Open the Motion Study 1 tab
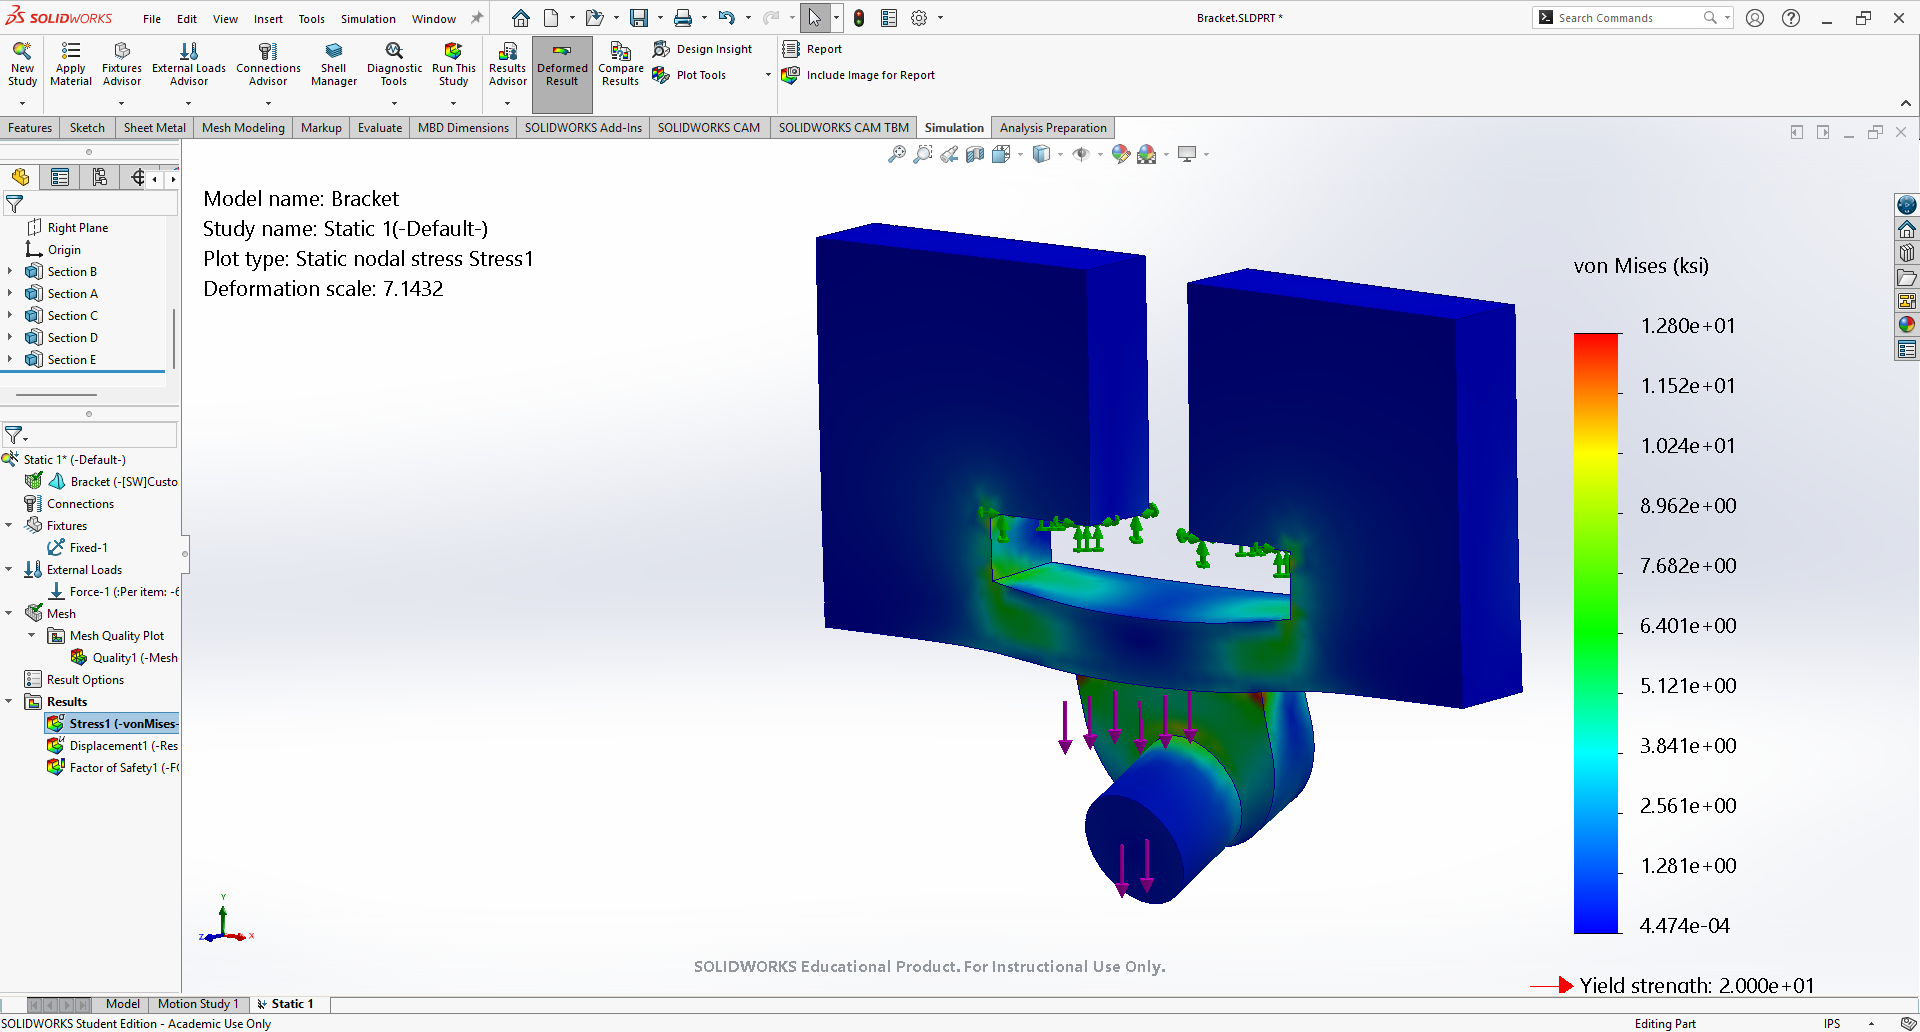 point(198,1004)
